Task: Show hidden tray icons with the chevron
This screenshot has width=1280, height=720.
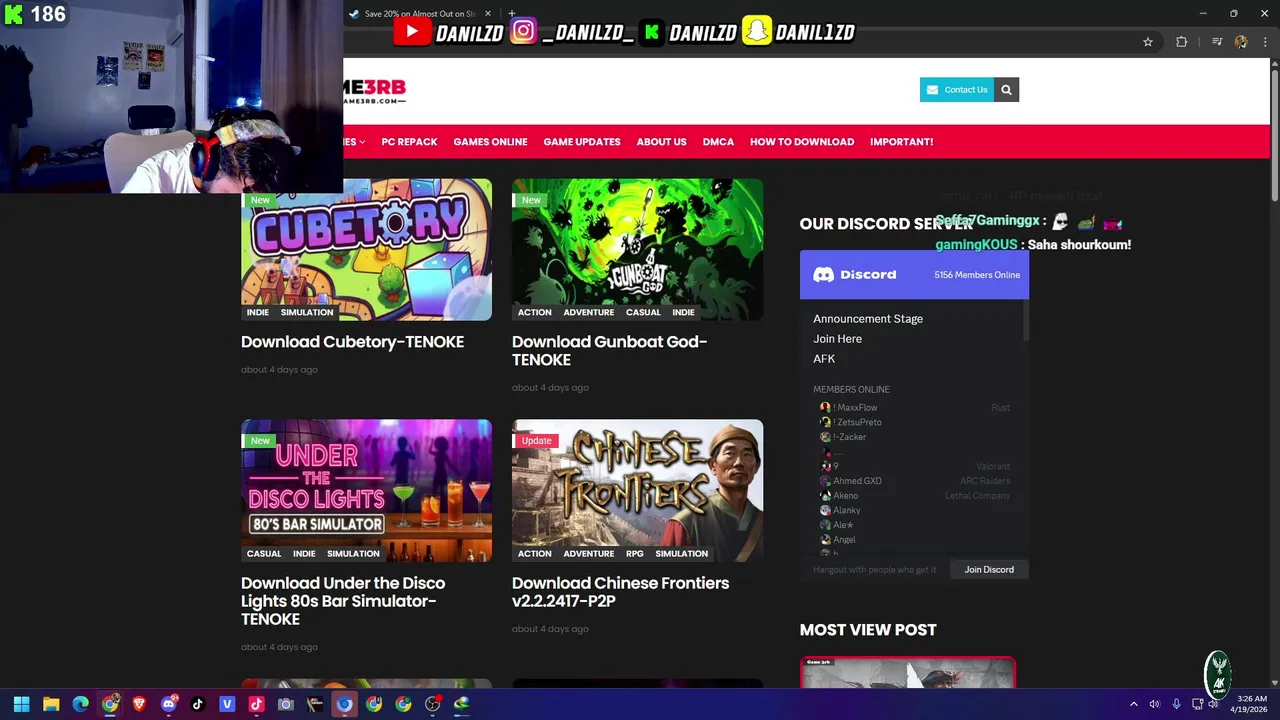Action: [1133, 704]
